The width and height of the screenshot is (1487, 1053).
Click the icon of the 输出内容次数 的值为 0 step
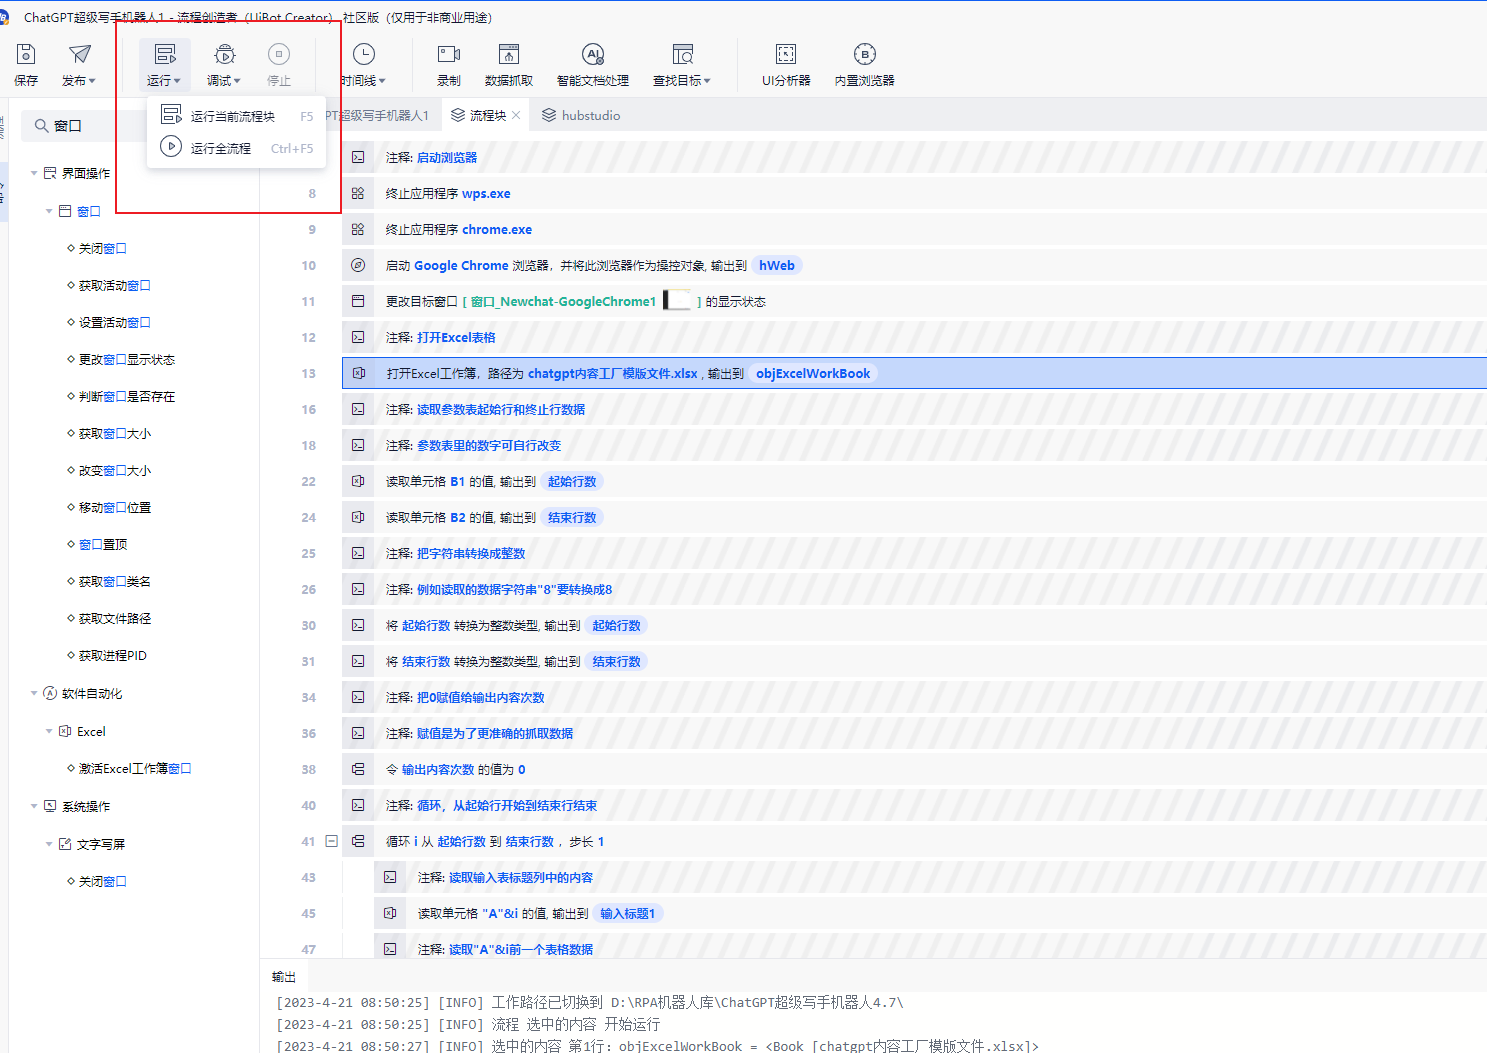pyautogui.click(x=358, y=770)
